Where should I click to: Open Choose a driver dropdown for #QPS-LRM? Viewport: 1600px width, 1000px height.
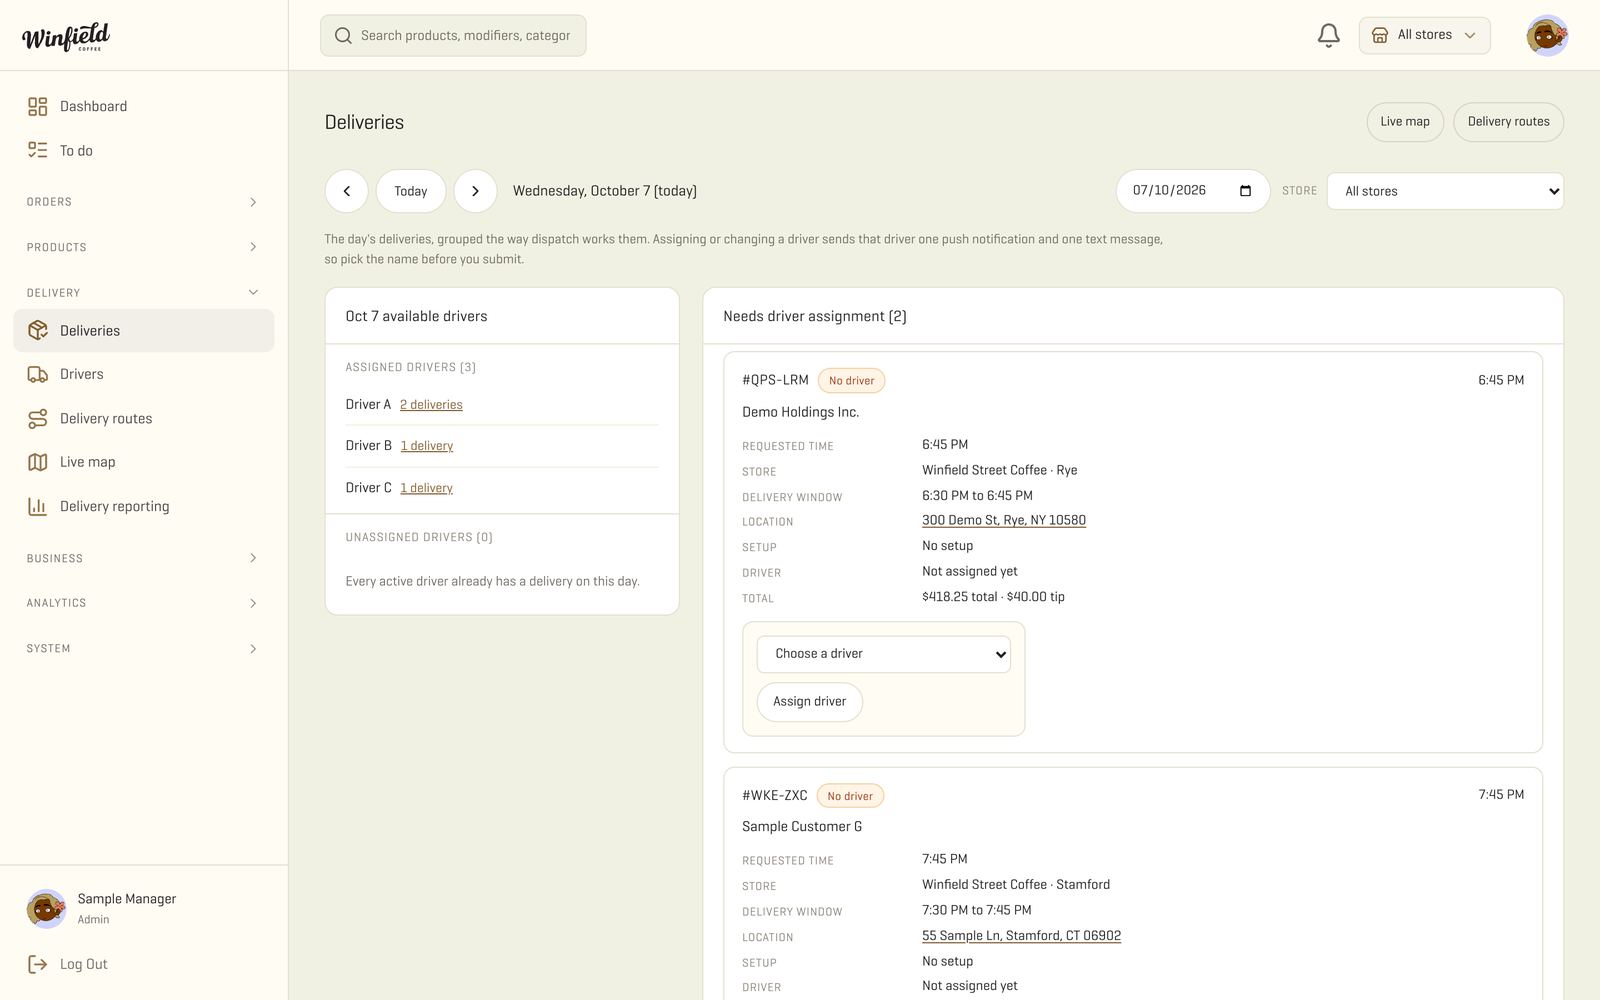[884, 654]
